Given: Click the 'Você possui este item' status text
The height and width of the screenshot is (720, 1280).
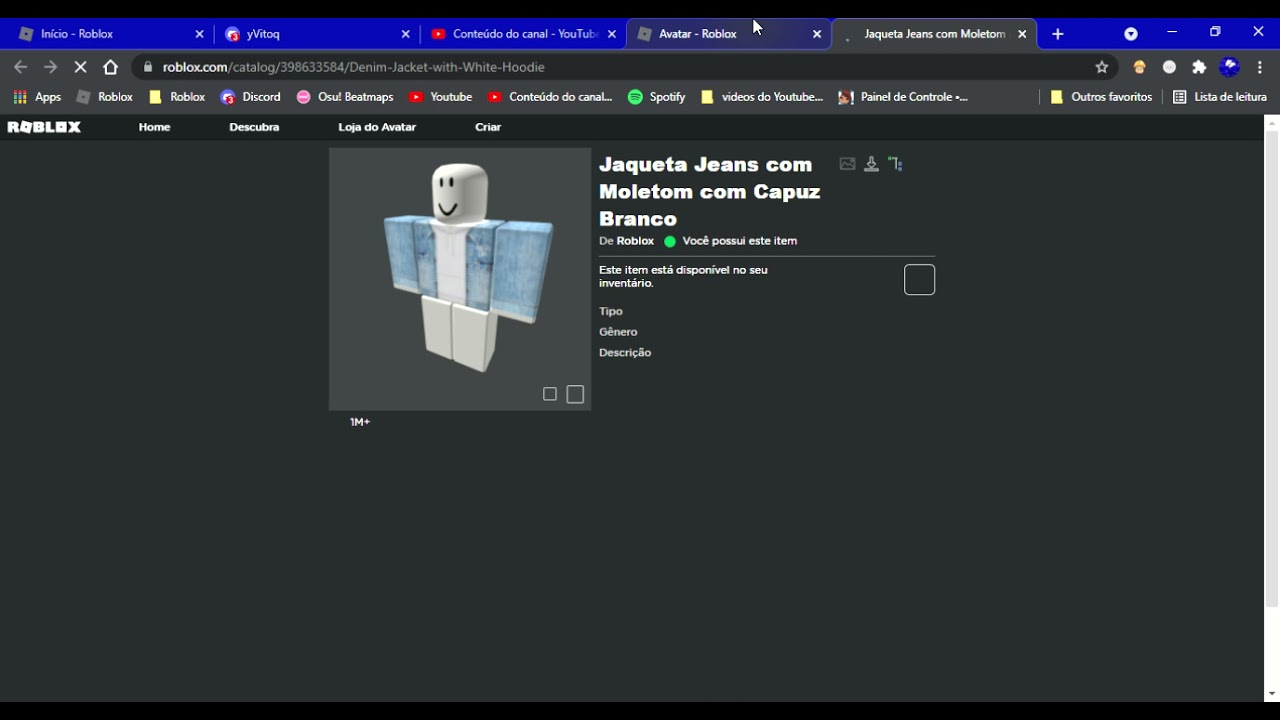Looking at the screenshot, I should coord(740,241).
